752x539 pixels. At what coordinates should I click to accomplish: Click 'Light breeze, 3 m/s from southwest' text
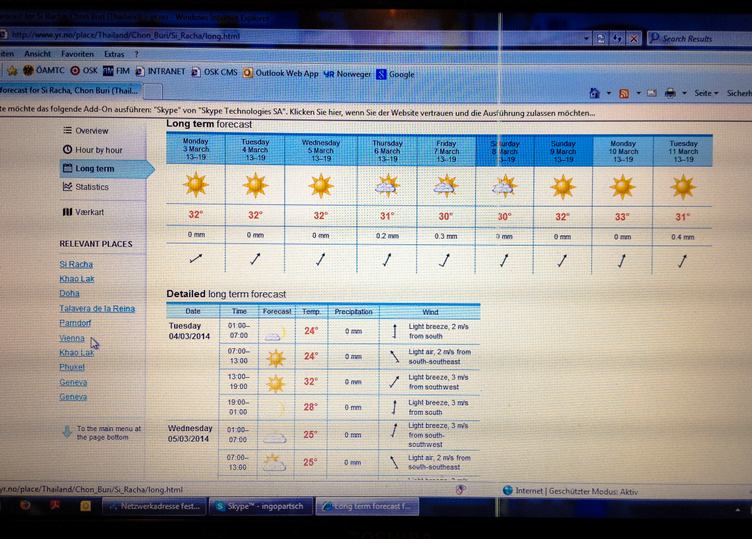coord(438,382)
